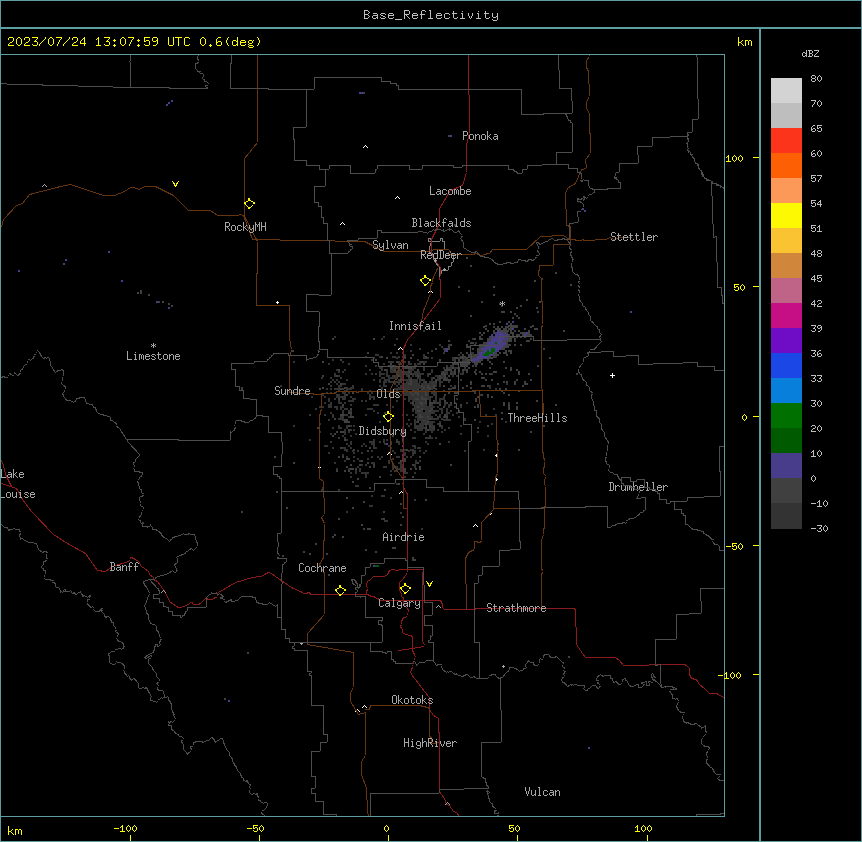Pick the purple 39–36 dBZ legend swatch

point(786,341)
